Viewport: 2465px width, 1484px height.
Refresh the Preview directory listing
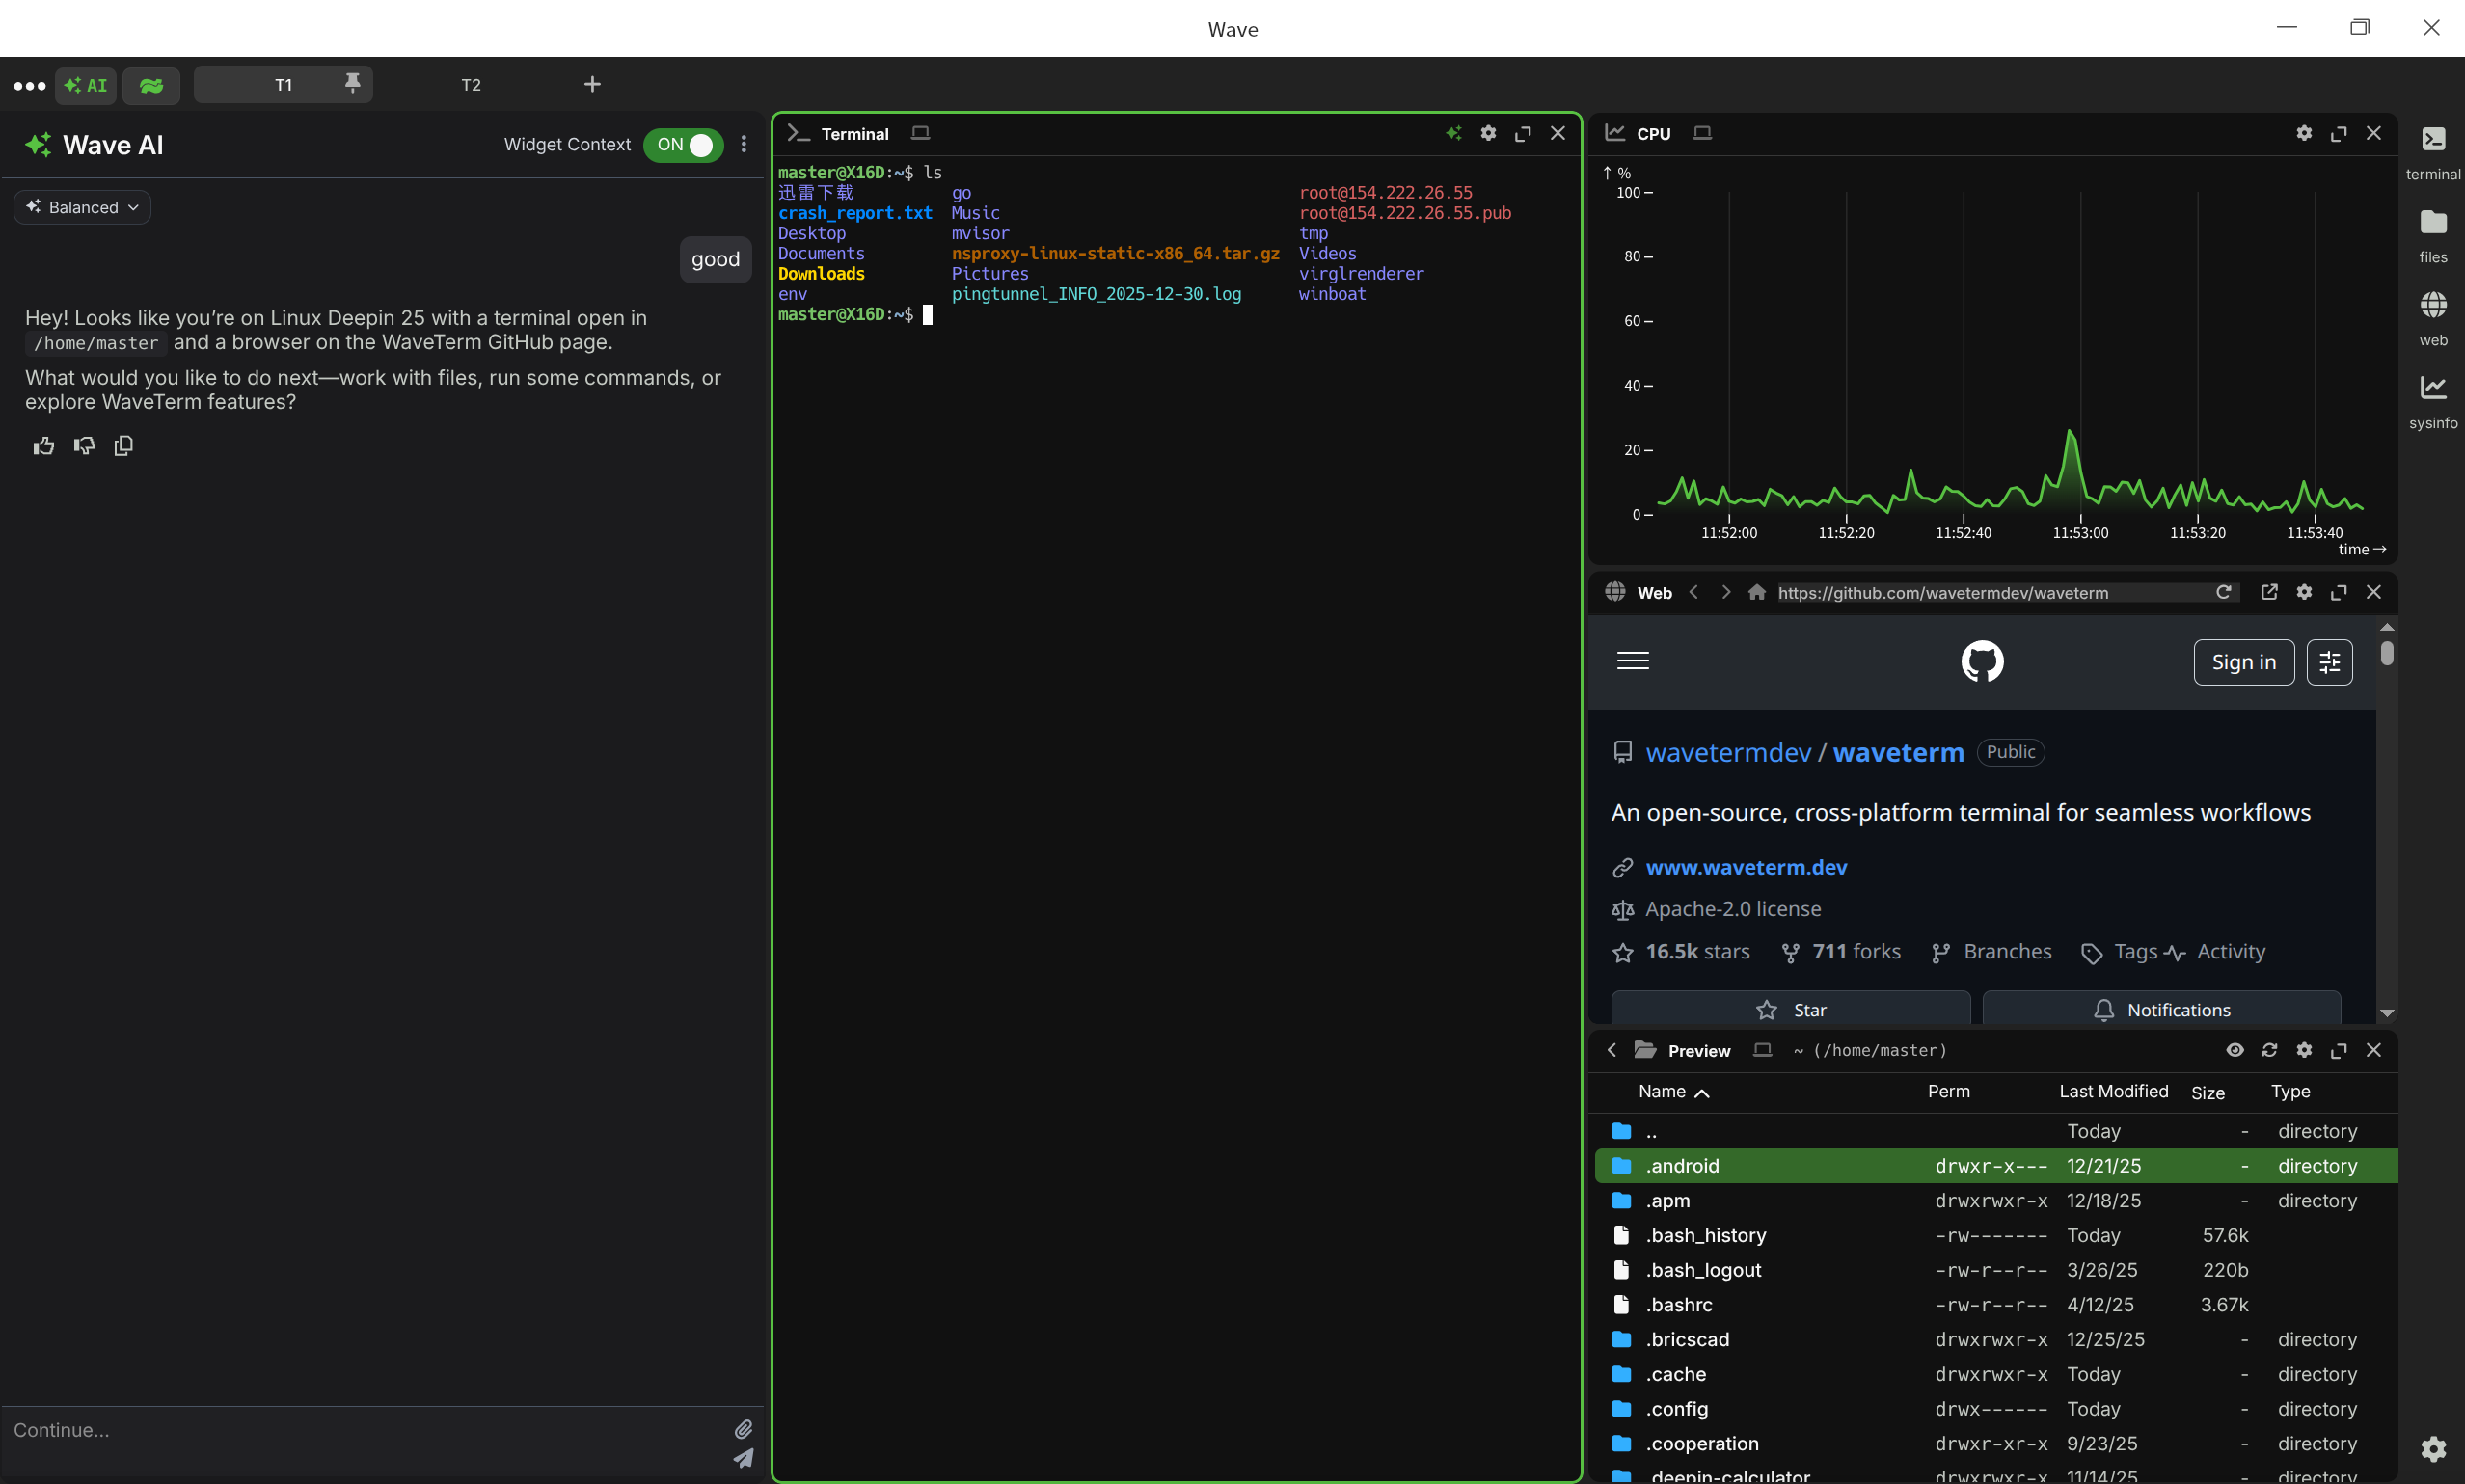[x=2269, y=1050]
